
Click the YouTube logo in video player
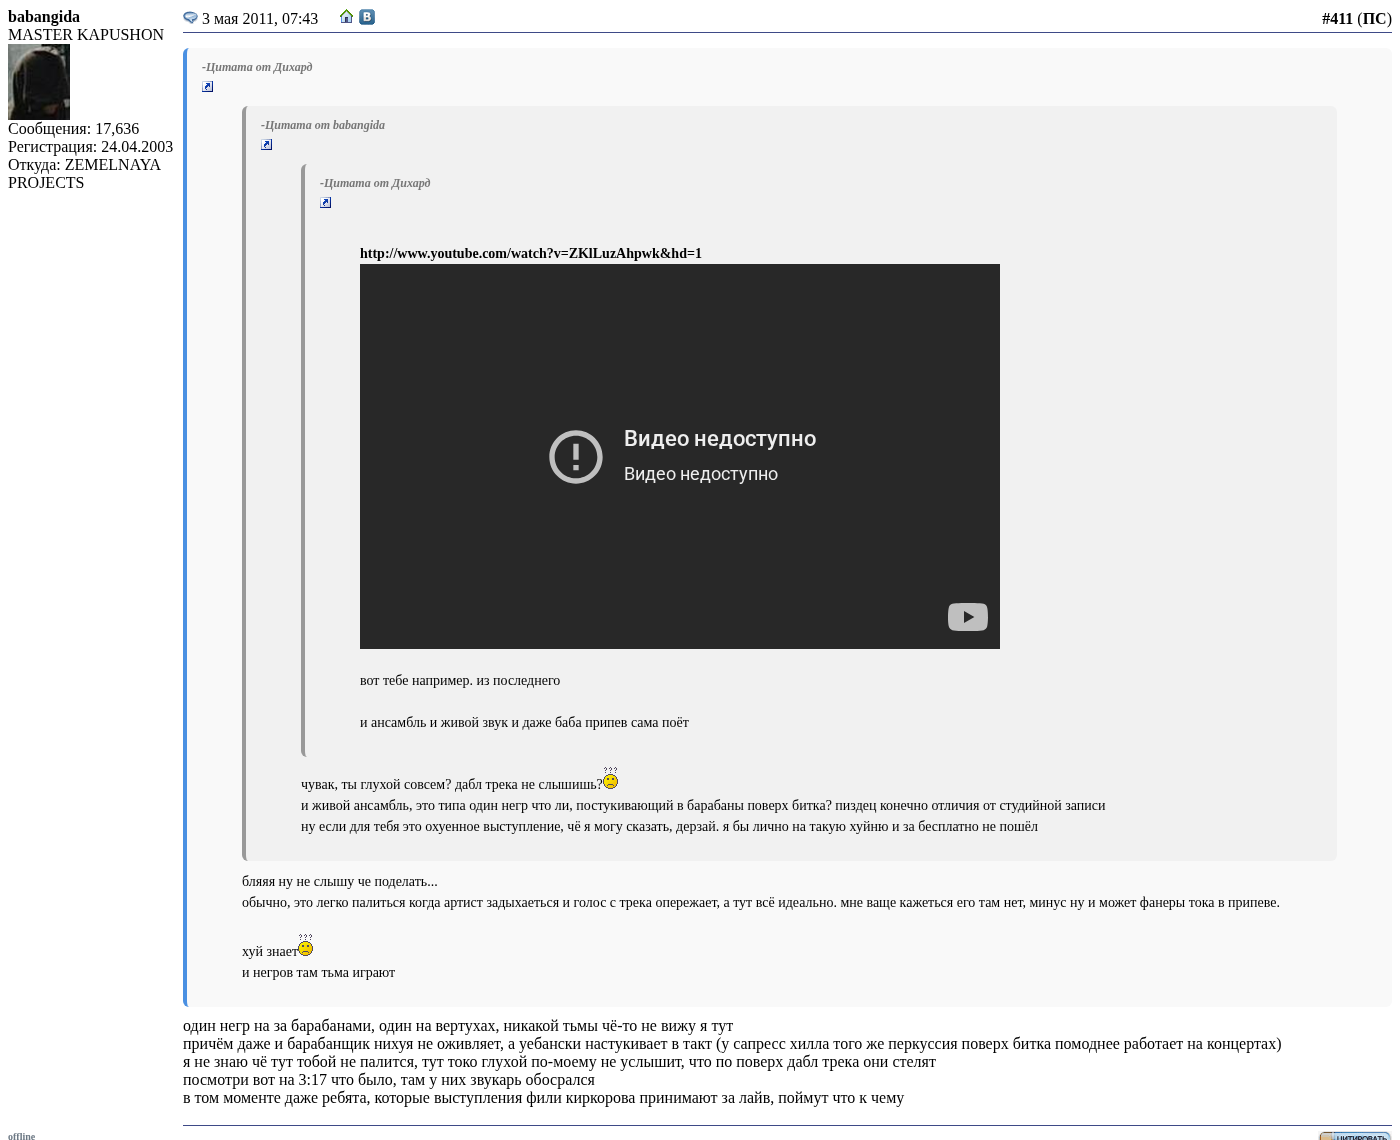point(967,617)
